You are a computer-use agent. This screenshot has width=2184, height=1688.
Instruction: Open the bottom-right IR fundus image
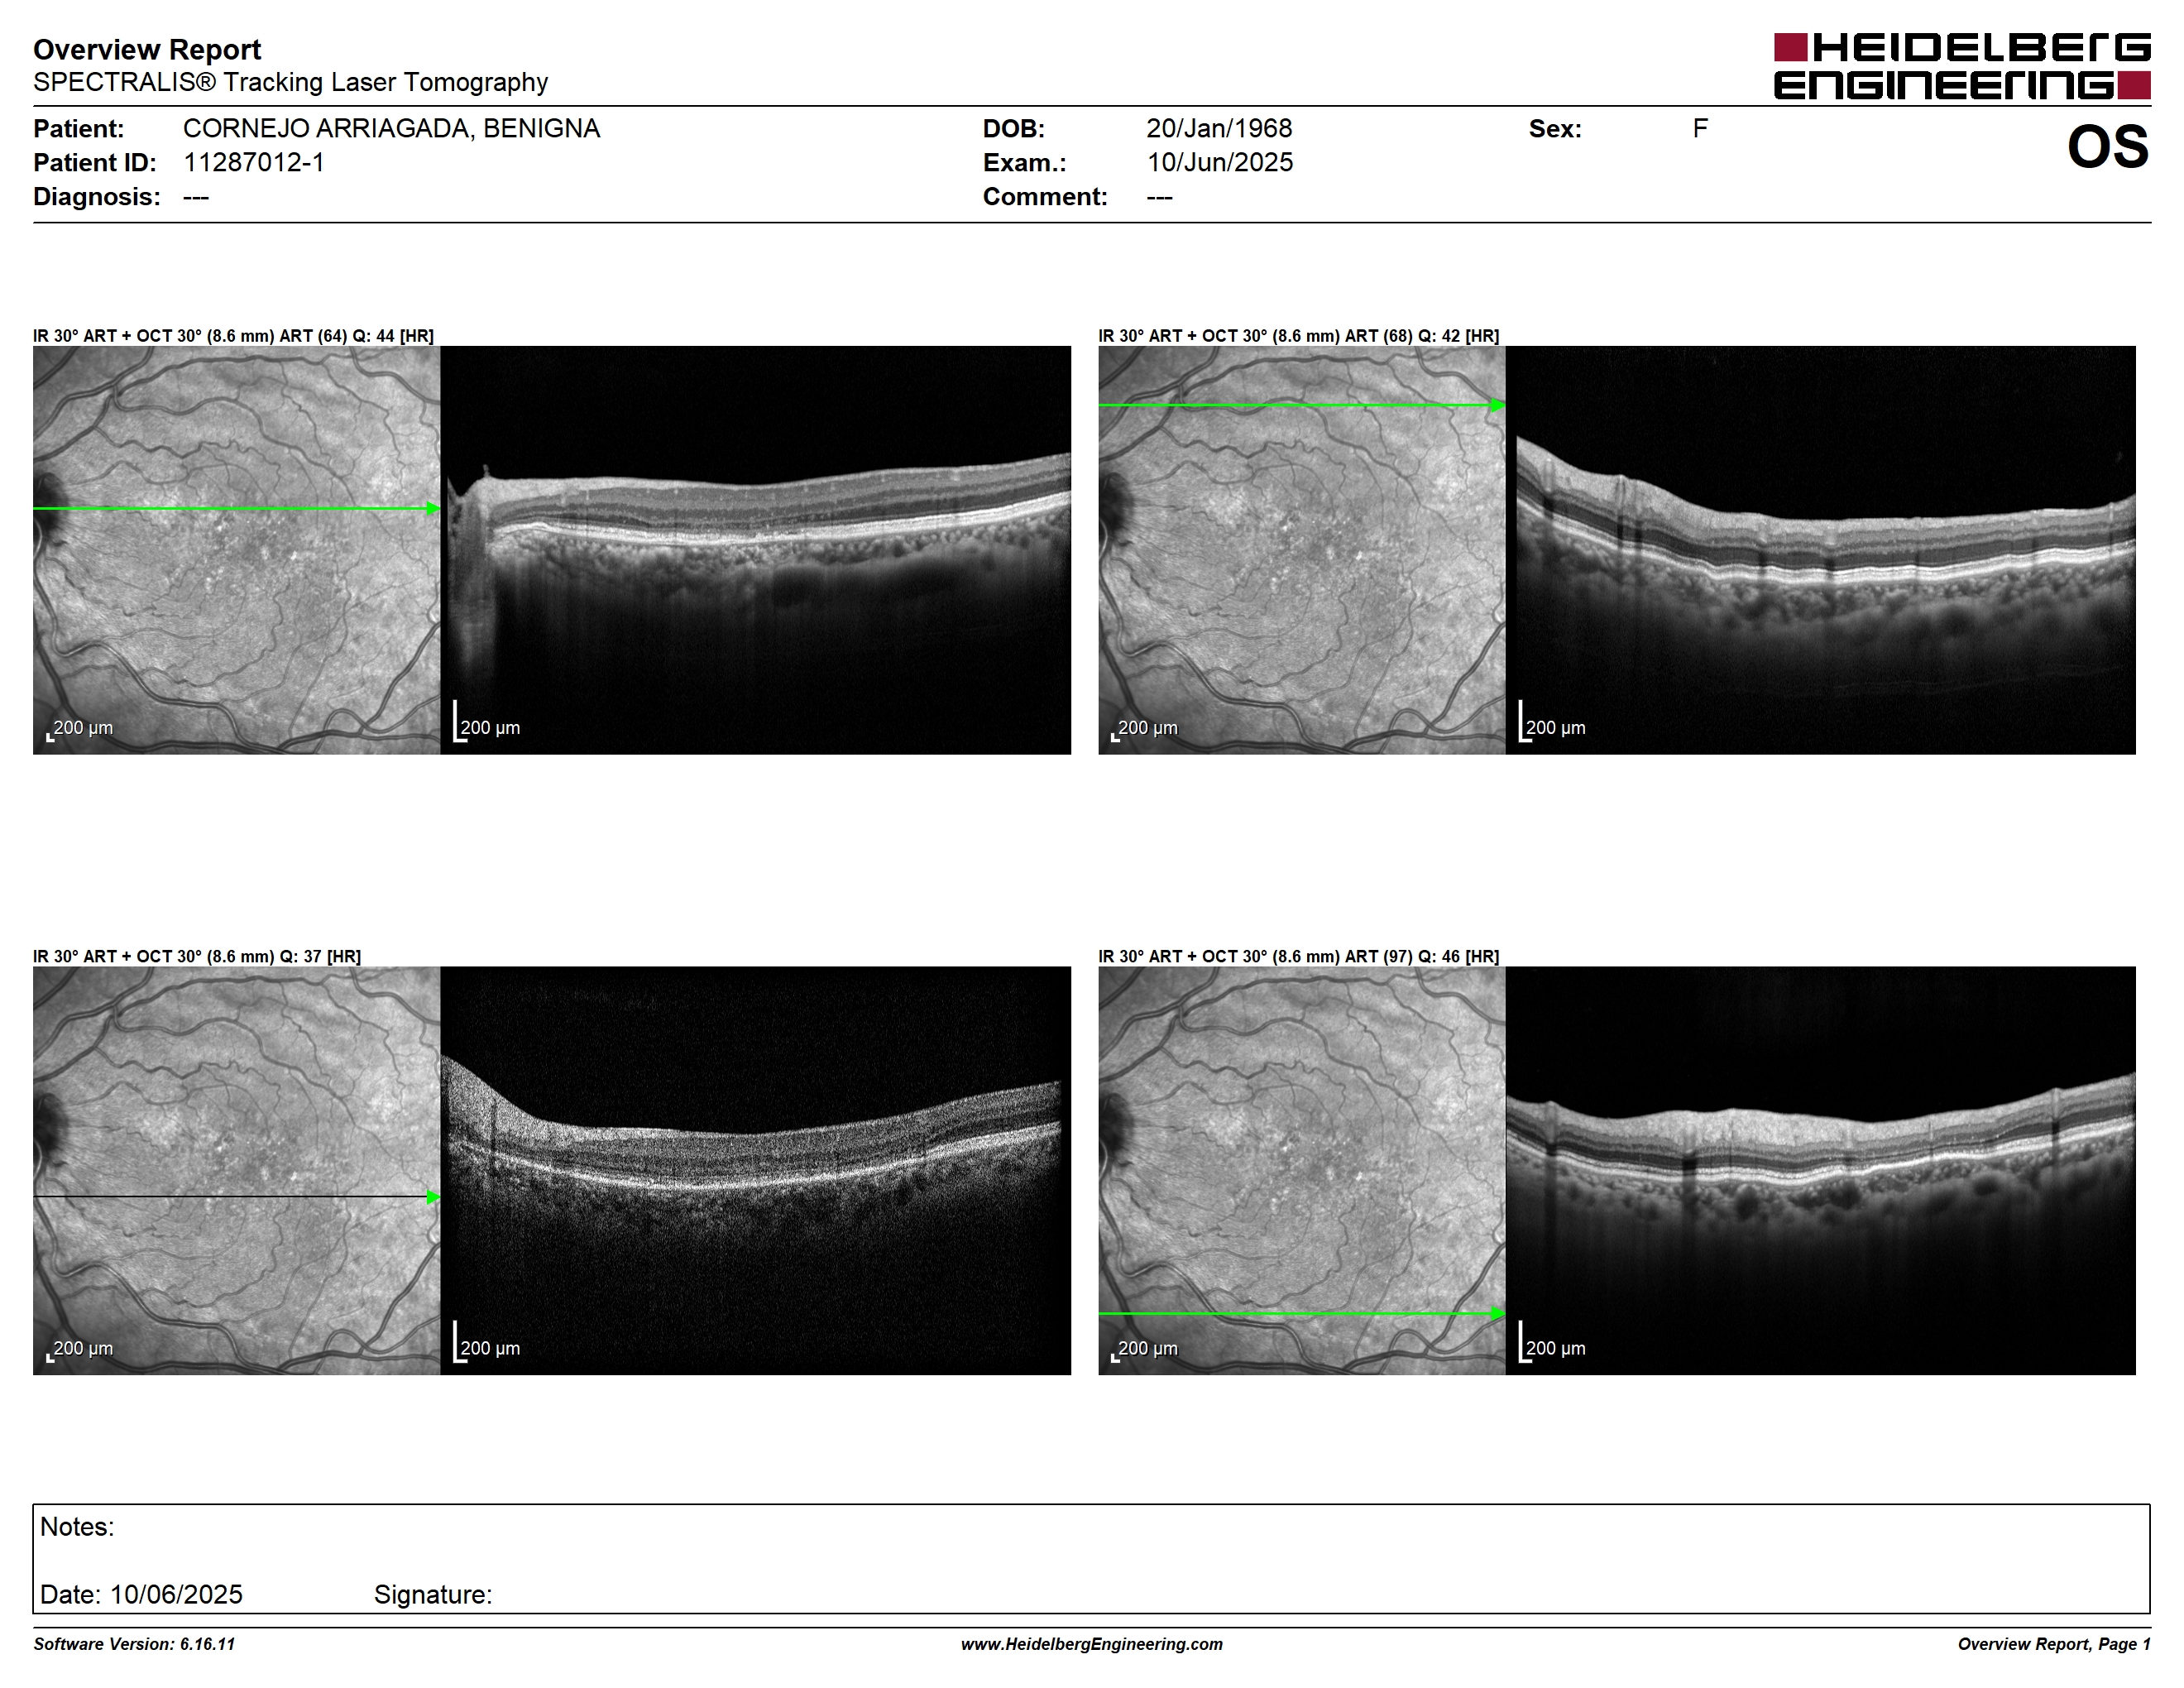pos(1302,1170)
